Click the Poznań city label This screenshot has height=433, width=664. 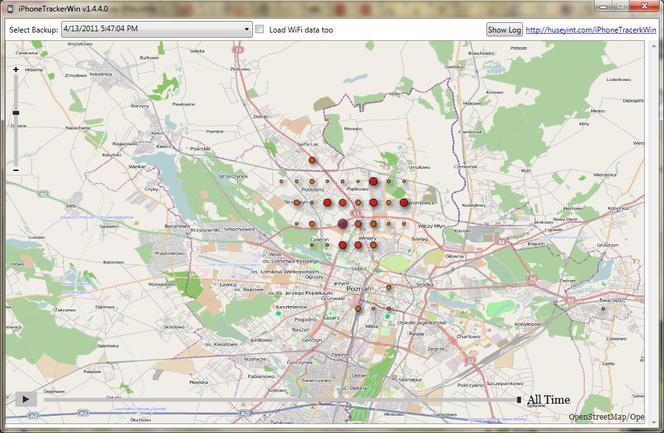point(359,289)
